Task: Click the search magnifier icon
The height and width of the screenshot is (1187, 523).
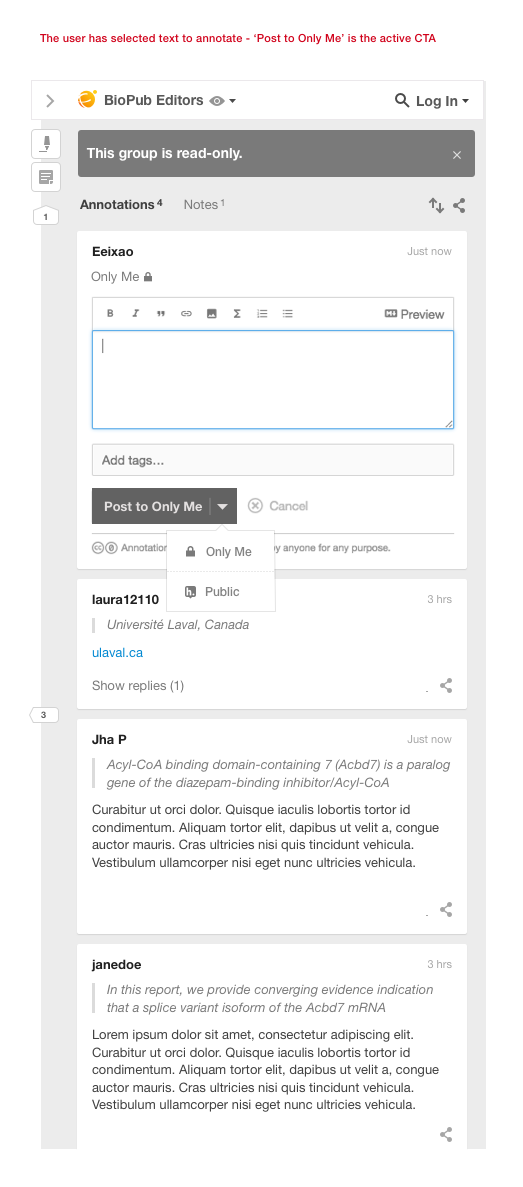Action: click(x=402, y=100)
